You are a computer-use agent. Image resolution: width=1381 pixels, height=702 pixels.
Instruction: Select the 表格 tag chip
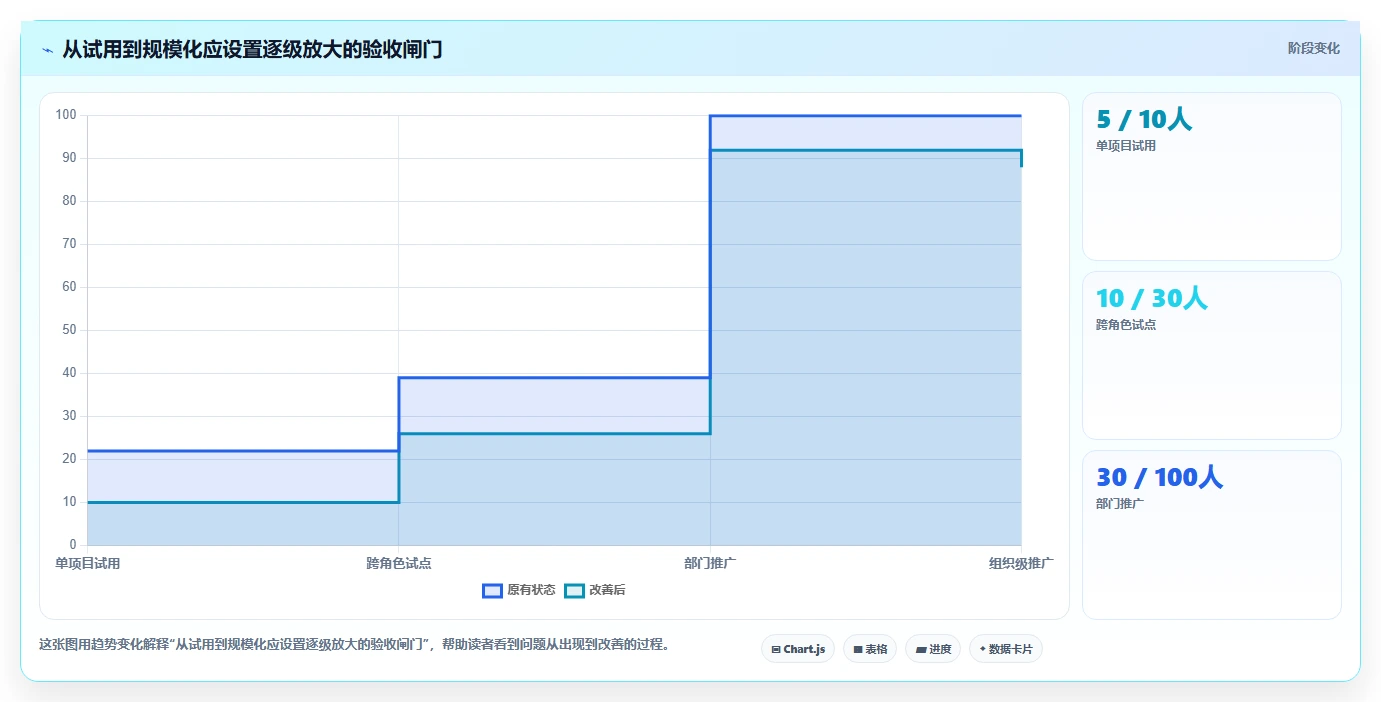pyautogui.click(x=870, y=649)
